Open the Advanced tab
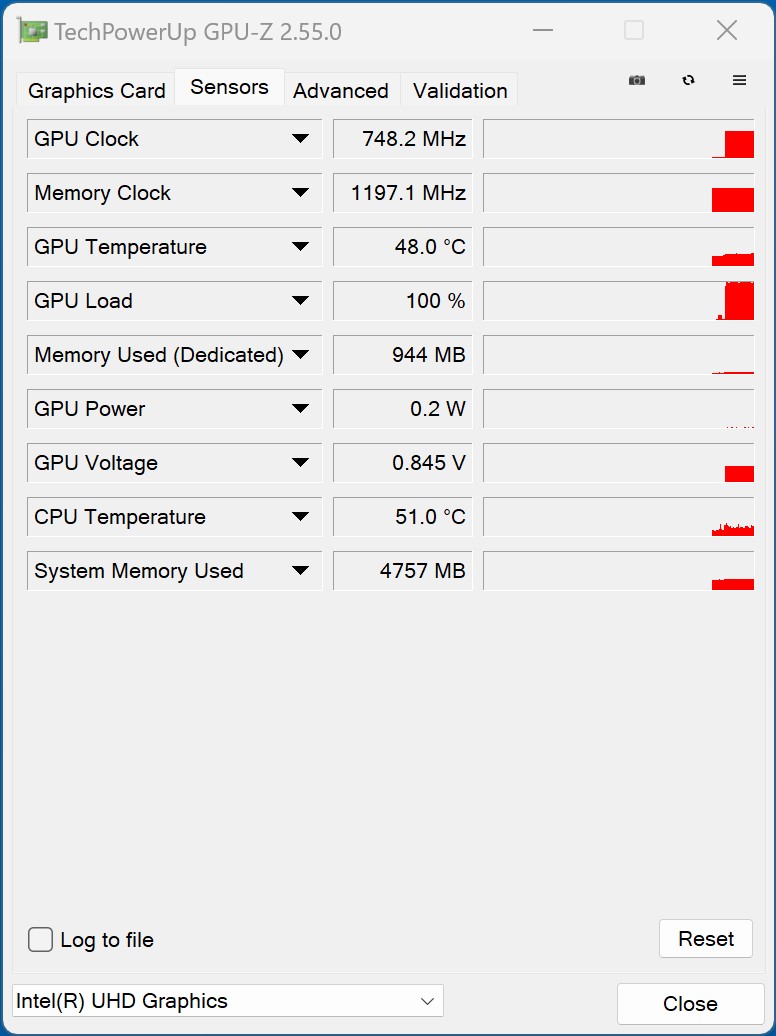The width and height of the screenshot is (776, 1036). [x=340, y=91]
